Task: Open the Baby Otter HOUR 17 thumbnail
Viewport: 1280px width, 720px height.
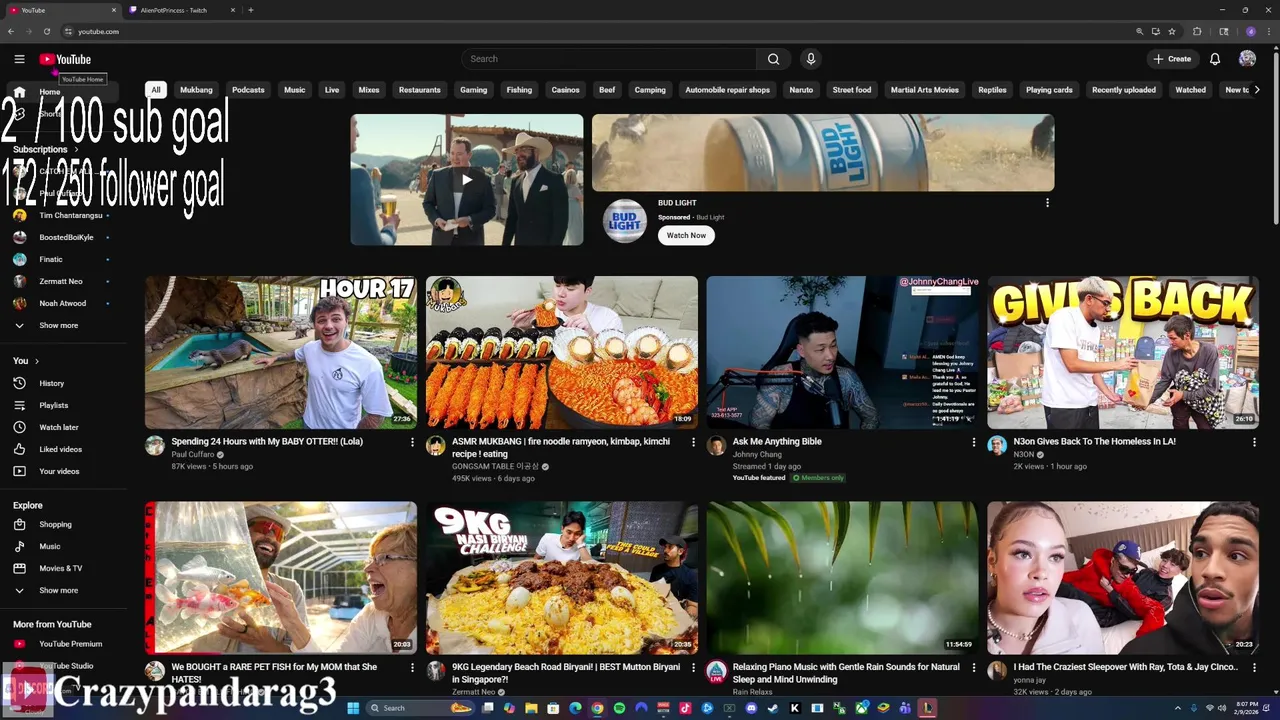Action: click(281, 352)
